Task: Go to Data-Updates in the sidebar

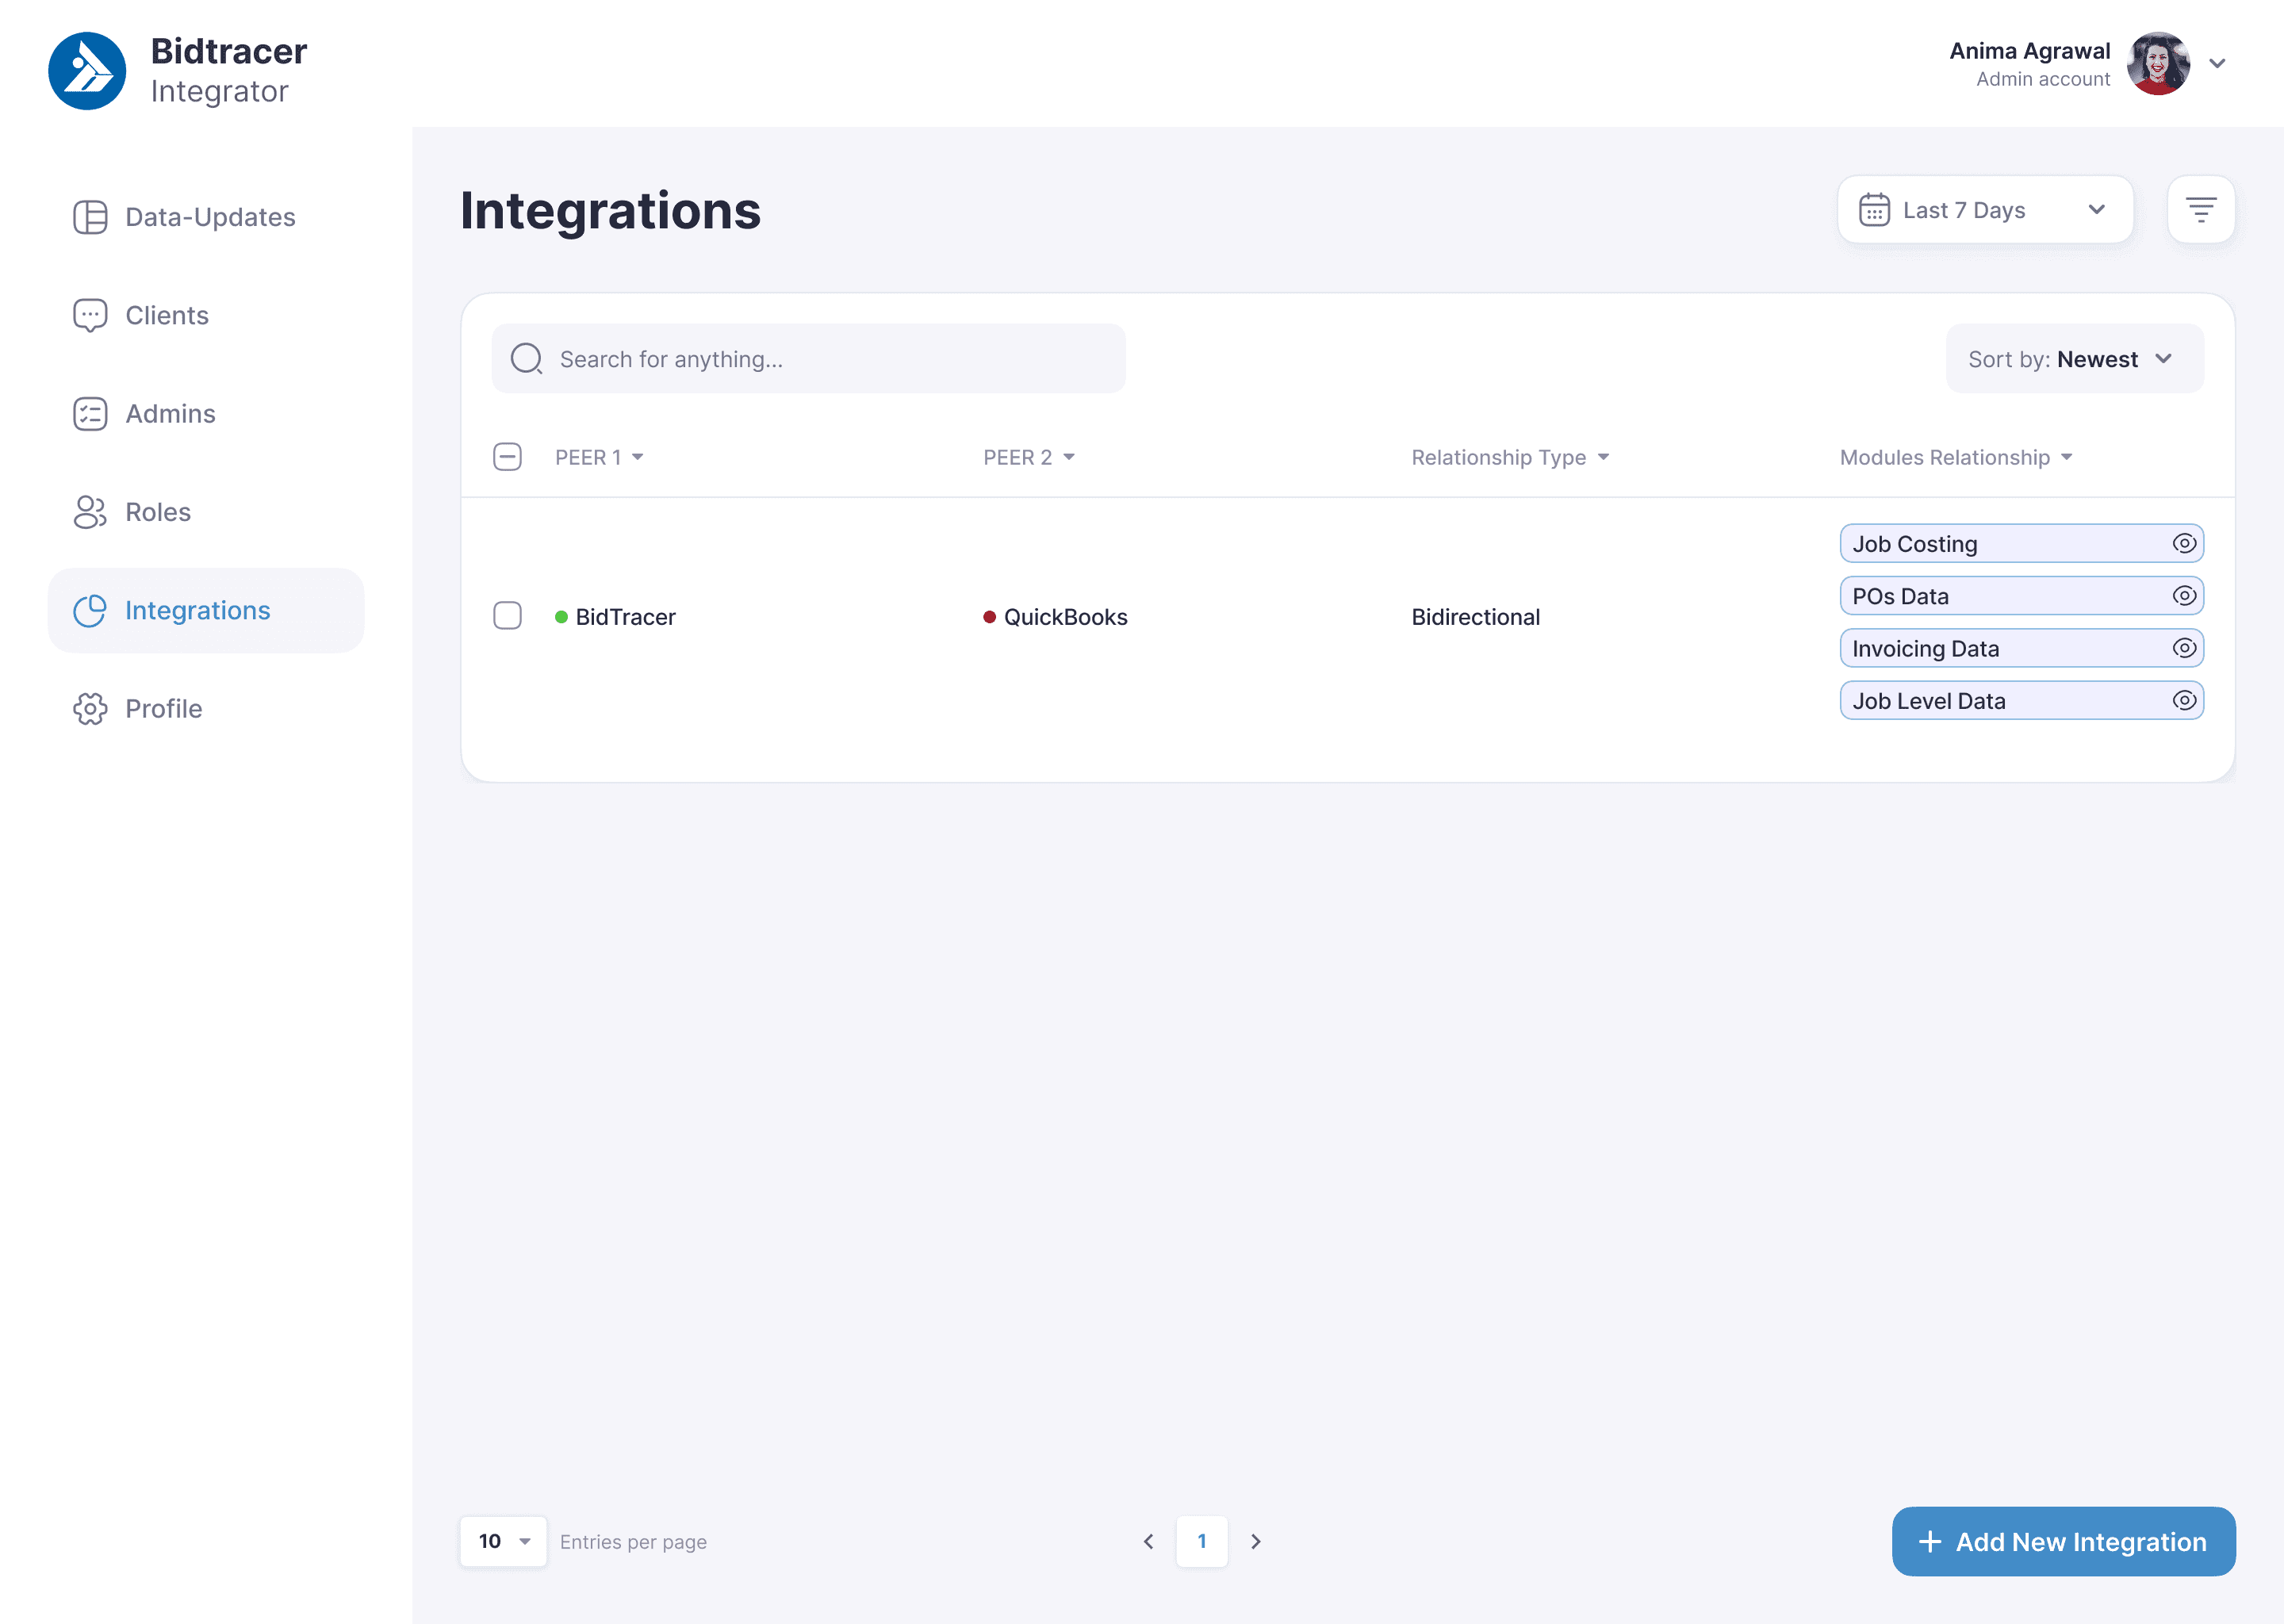Action: click(206, 217)
